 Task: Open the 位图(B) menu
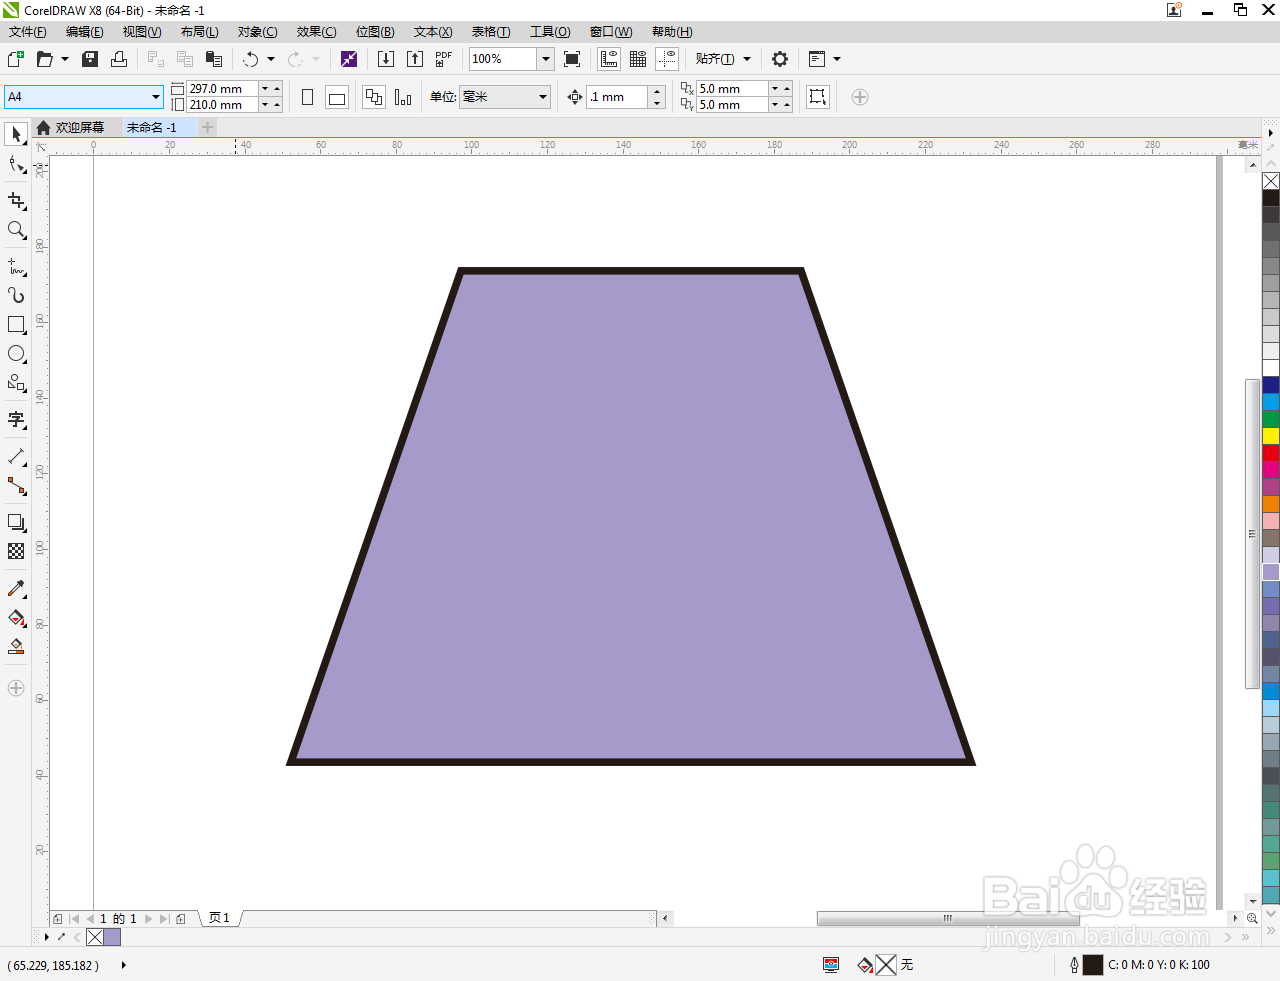pos(375,32)
